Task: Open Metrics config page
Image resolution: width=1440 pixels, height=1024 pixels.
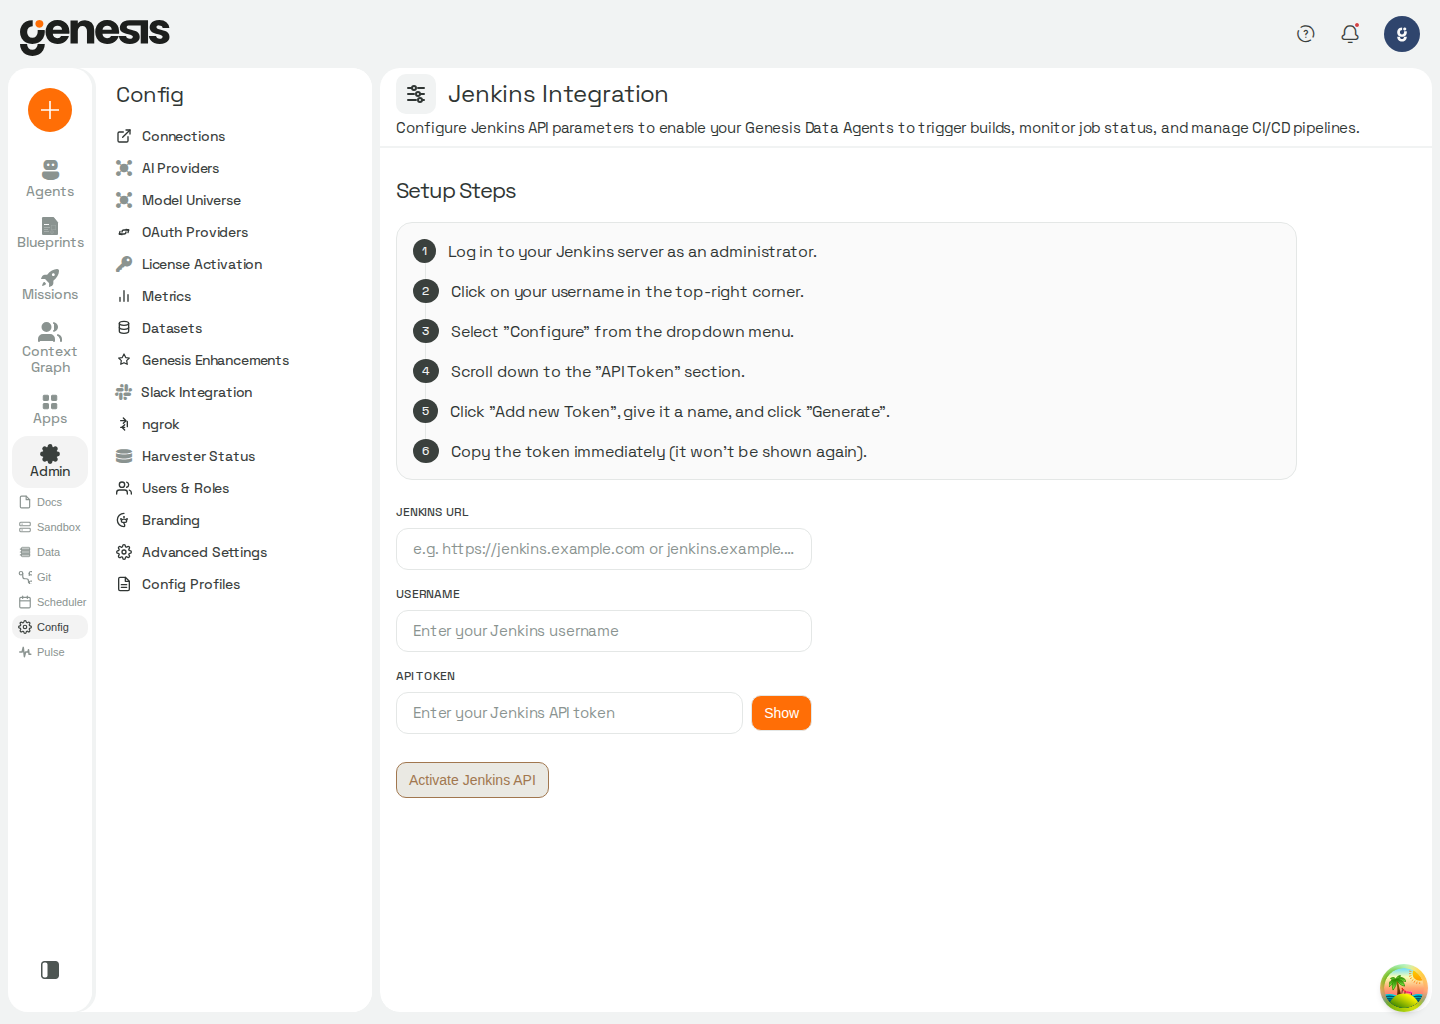Action: click(x=154, y=296)
